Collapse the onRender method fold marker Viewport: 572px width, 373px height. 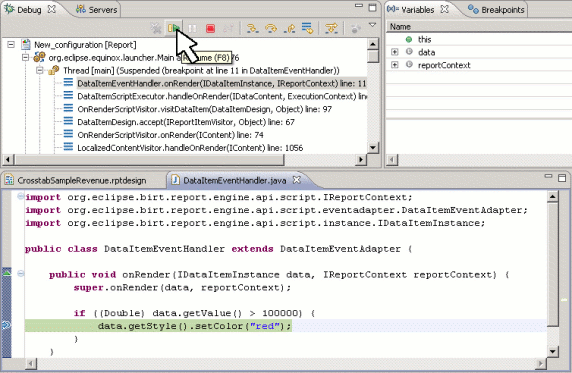[x=21, y=273]
